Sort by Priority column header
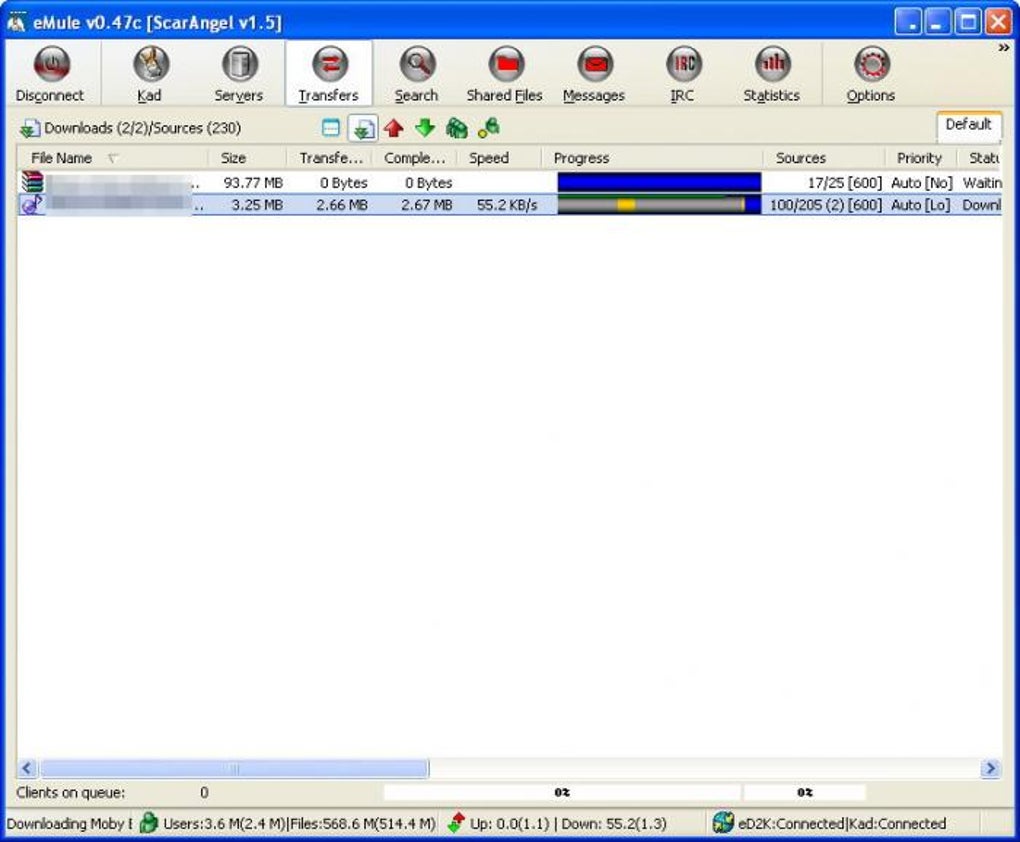This screenshot has width=1020, height=842. (920, 158)
